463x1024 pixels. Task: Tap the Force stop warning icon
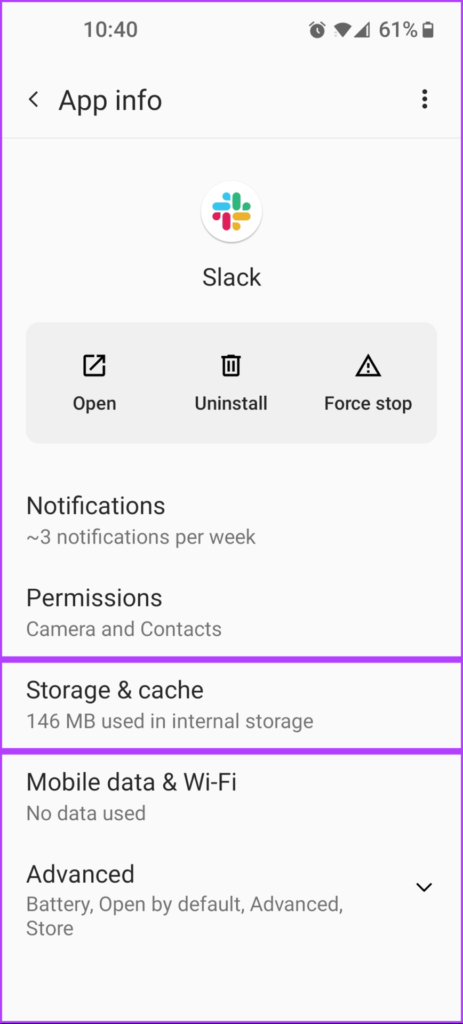tap(368, 366)
